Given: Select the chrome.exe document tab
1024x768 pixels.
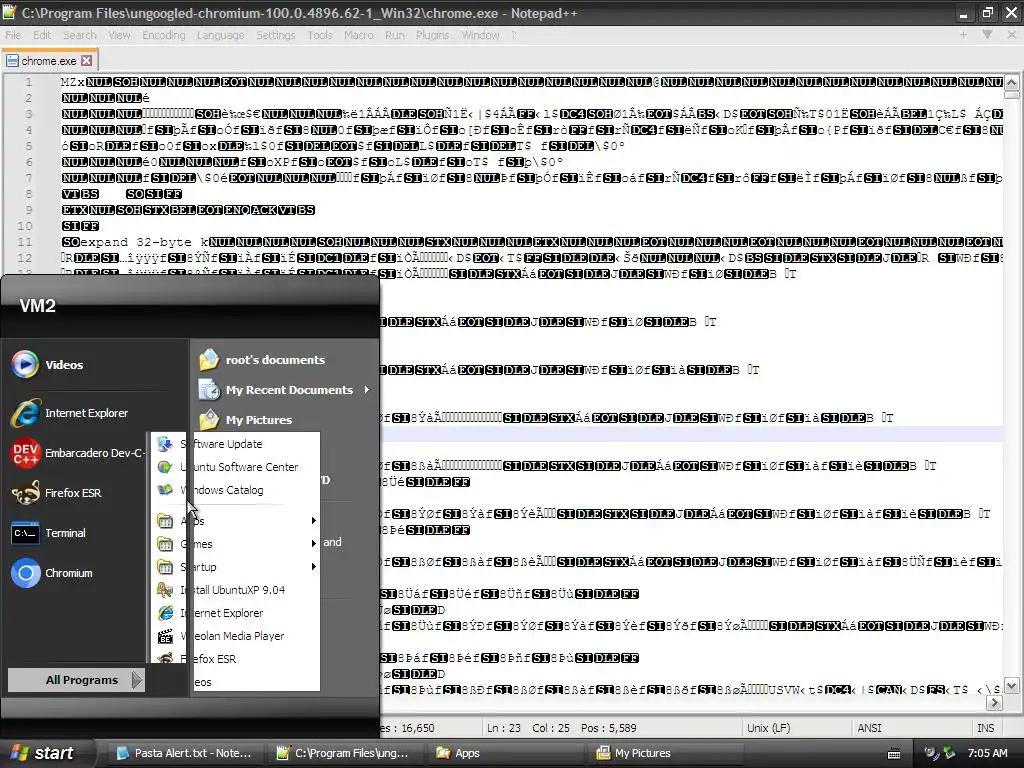Looking at the screenshot, I should click(x=49, y=61).
